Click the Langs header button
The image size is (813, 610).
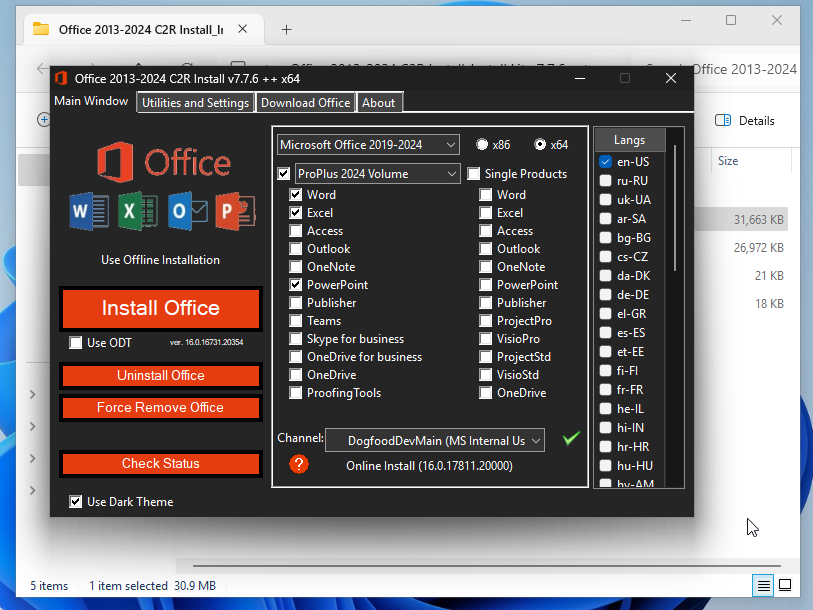coord(629,140)
